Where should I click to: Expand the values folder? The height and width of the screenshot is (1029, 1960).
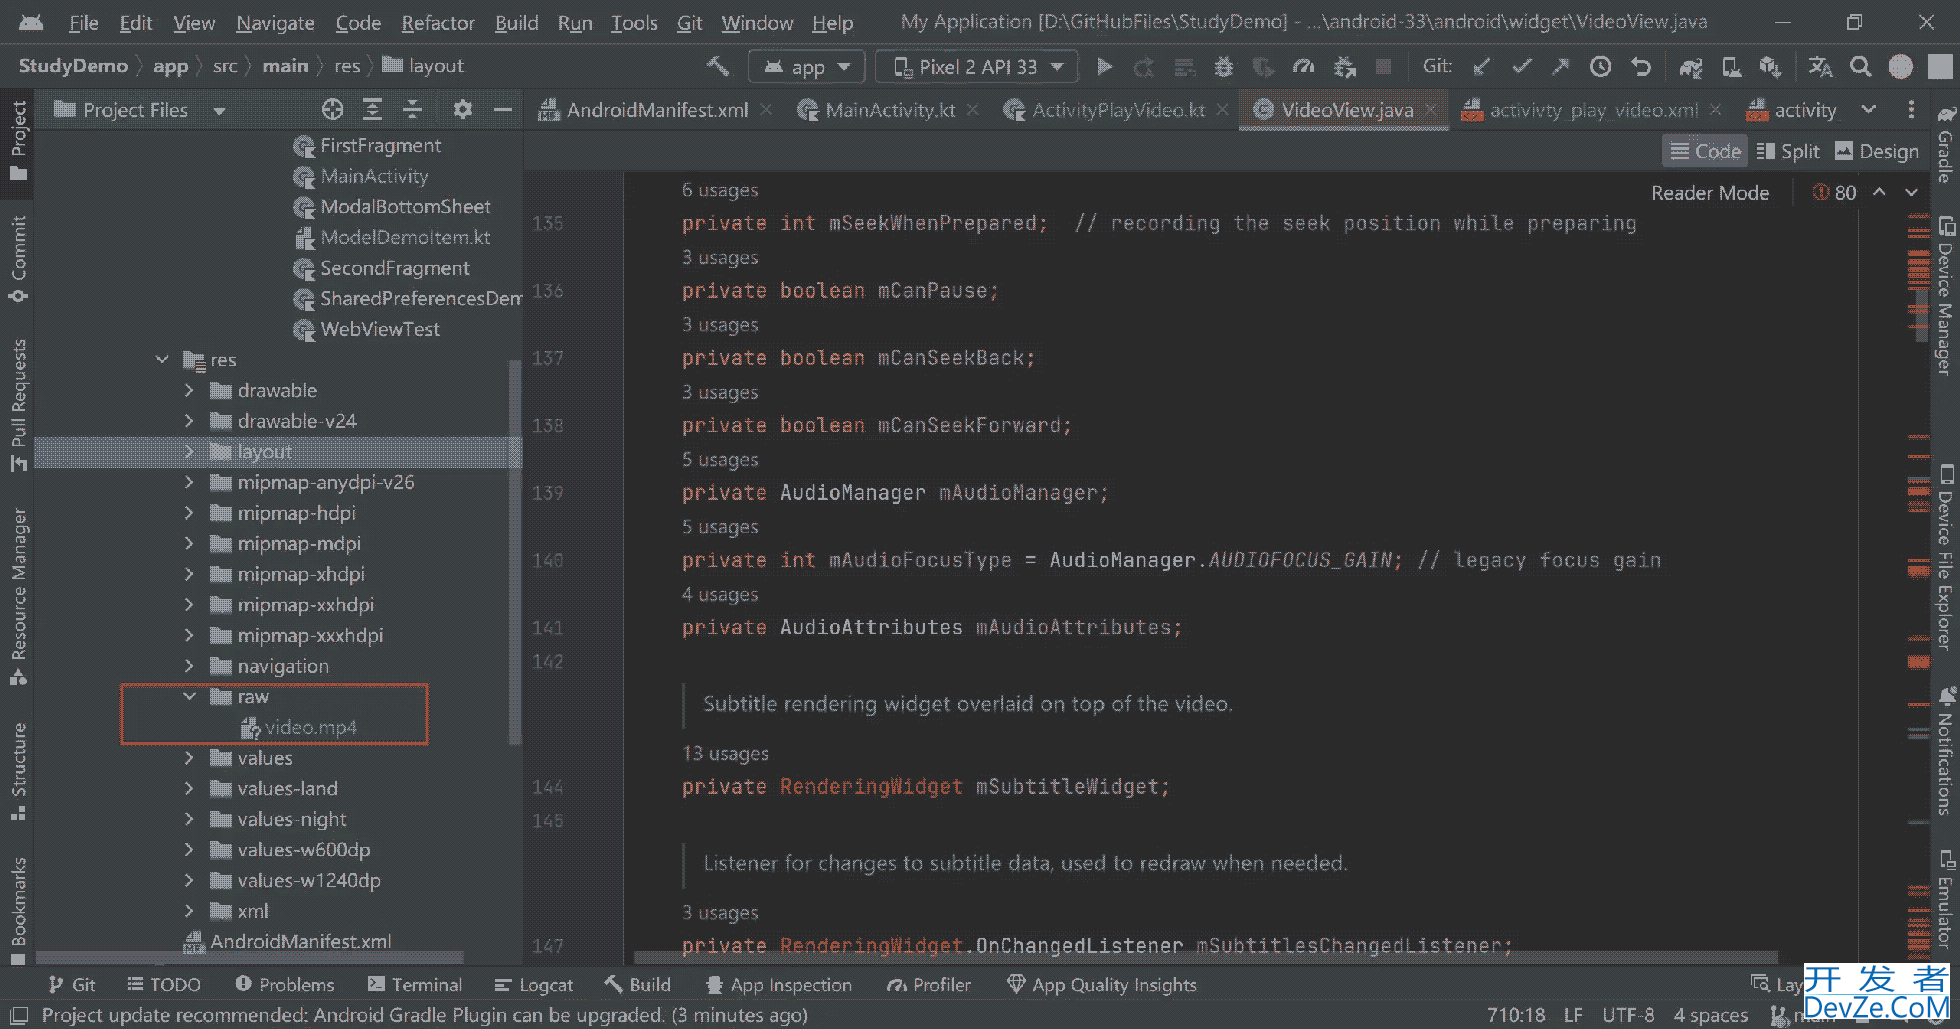[189, 758]
